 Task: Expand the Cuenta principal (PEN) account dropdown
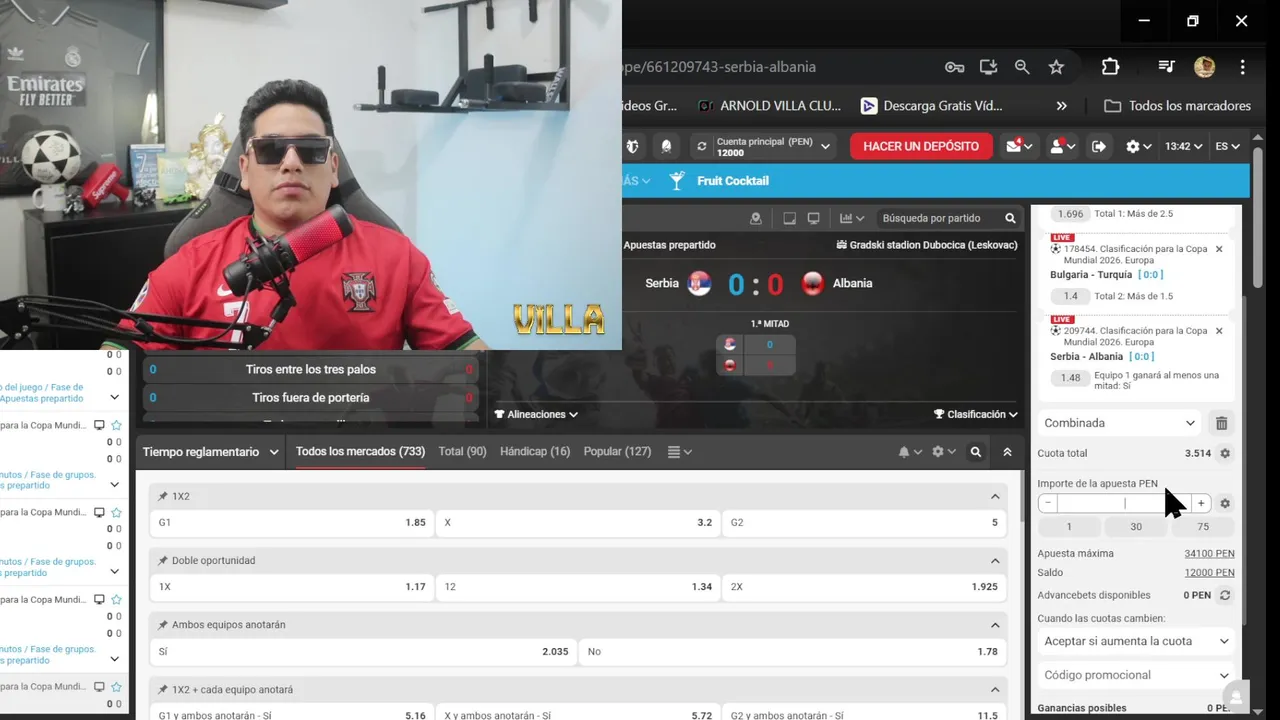point(826,146)
